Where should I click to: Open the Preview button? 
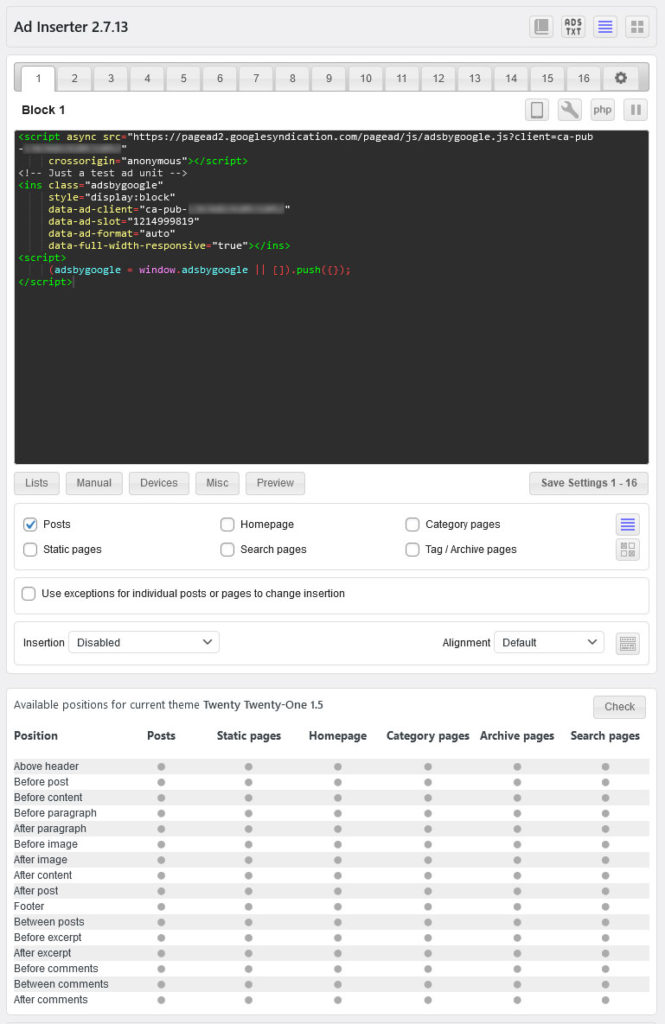click(275, 483)
